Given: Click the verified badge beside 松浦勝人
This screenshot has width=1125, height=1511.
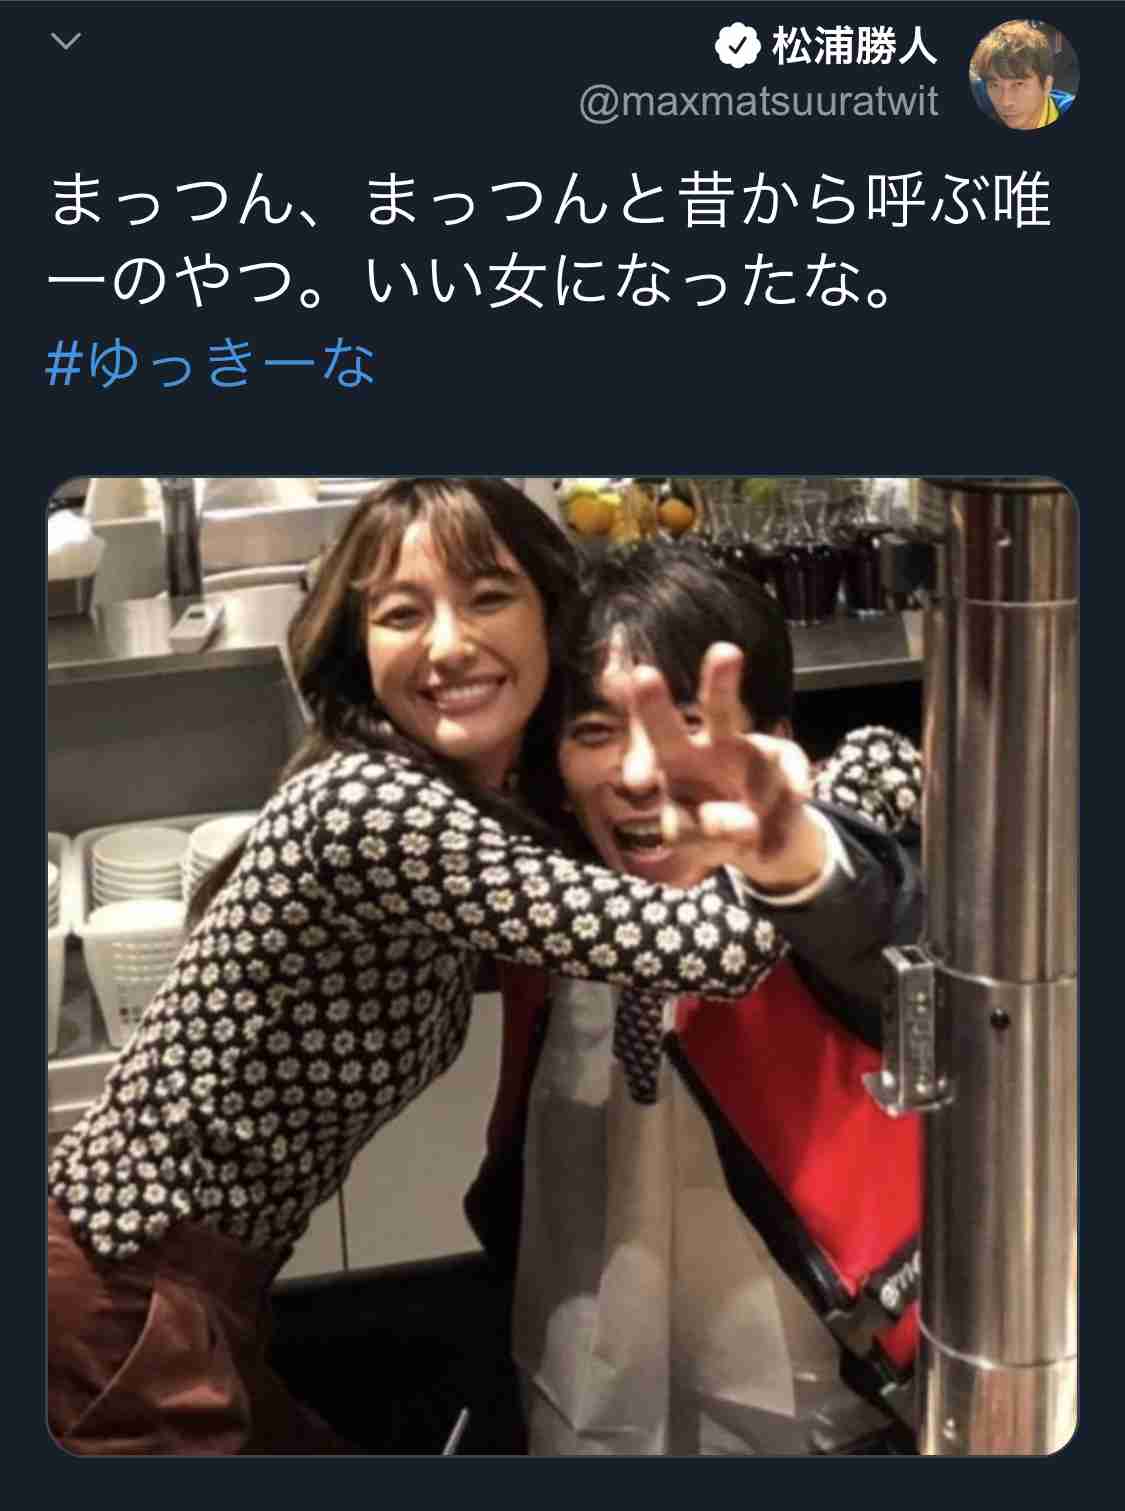Looking at the screenshot, I should (x=738, y=47).
